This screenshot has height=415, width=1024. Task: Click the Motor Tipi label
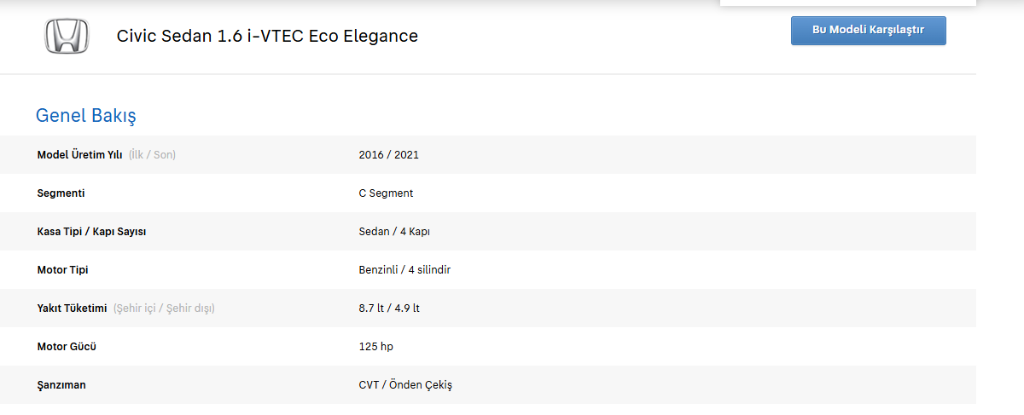64,270
